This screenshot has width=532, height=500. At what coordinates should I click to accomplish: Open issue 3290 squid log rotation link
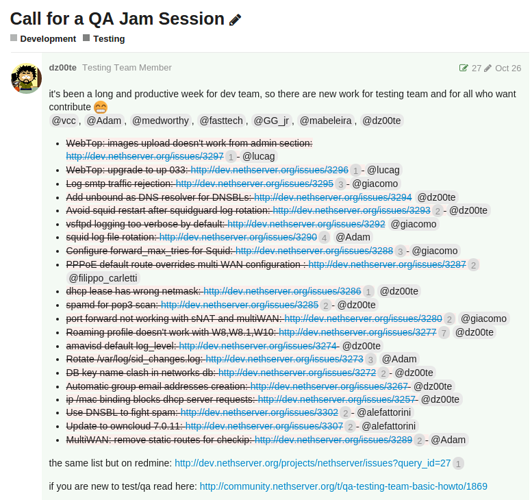[x=238, y=237]
